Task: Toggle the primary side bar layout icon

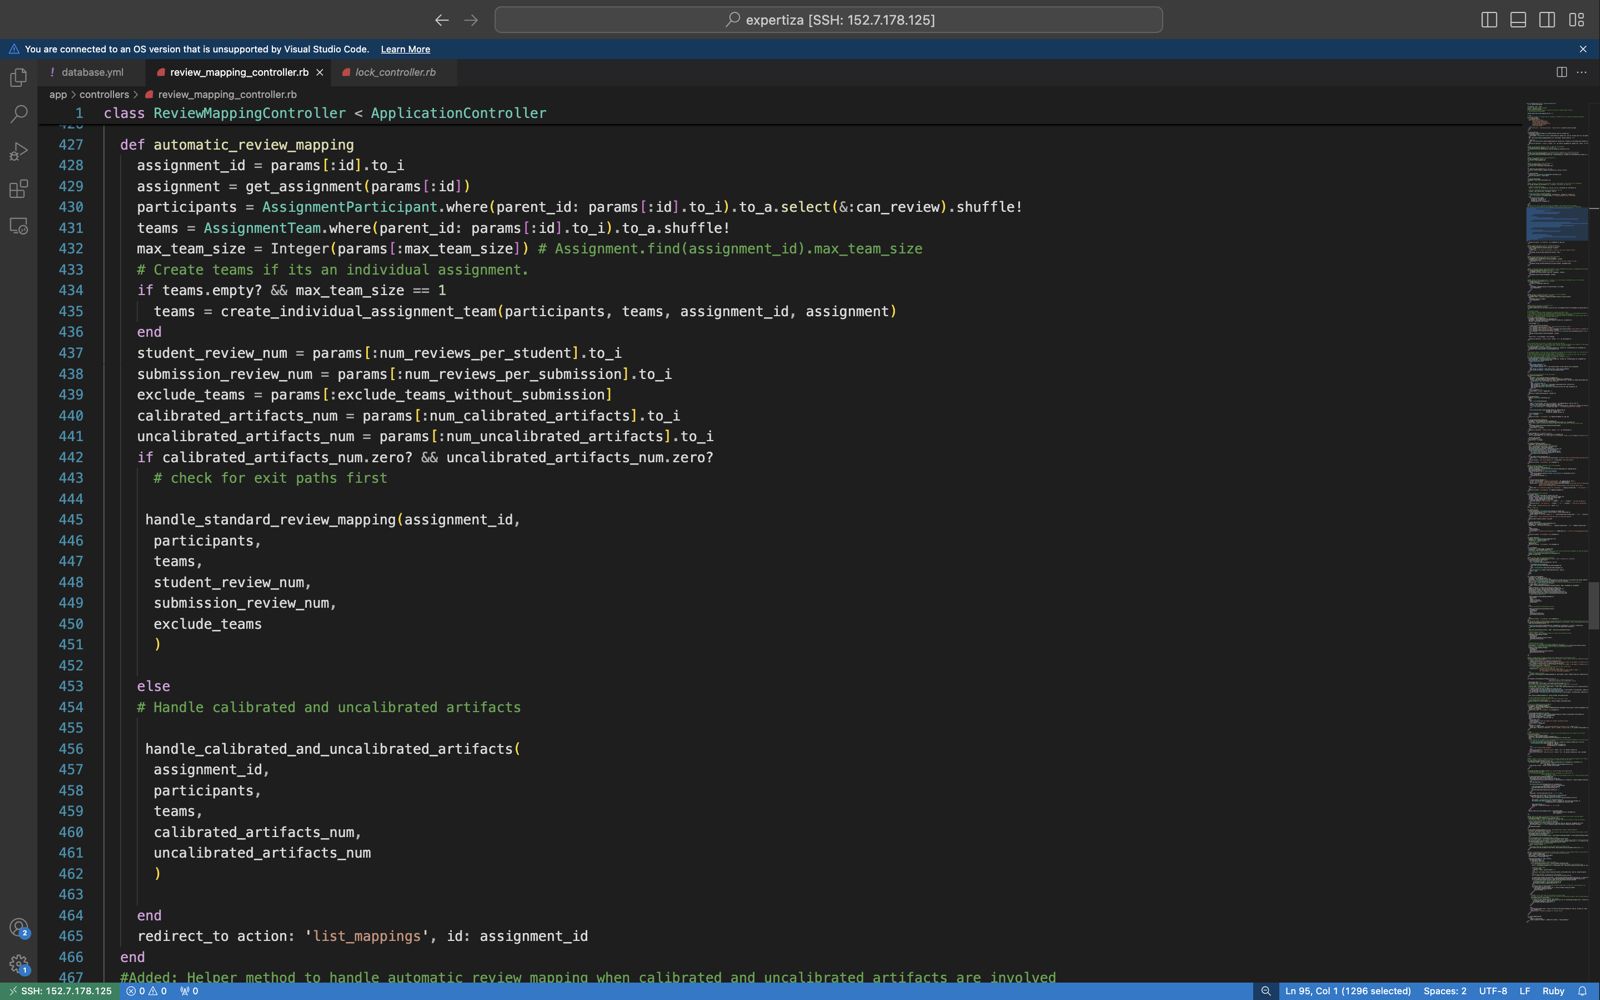Action: [1489, 20]
